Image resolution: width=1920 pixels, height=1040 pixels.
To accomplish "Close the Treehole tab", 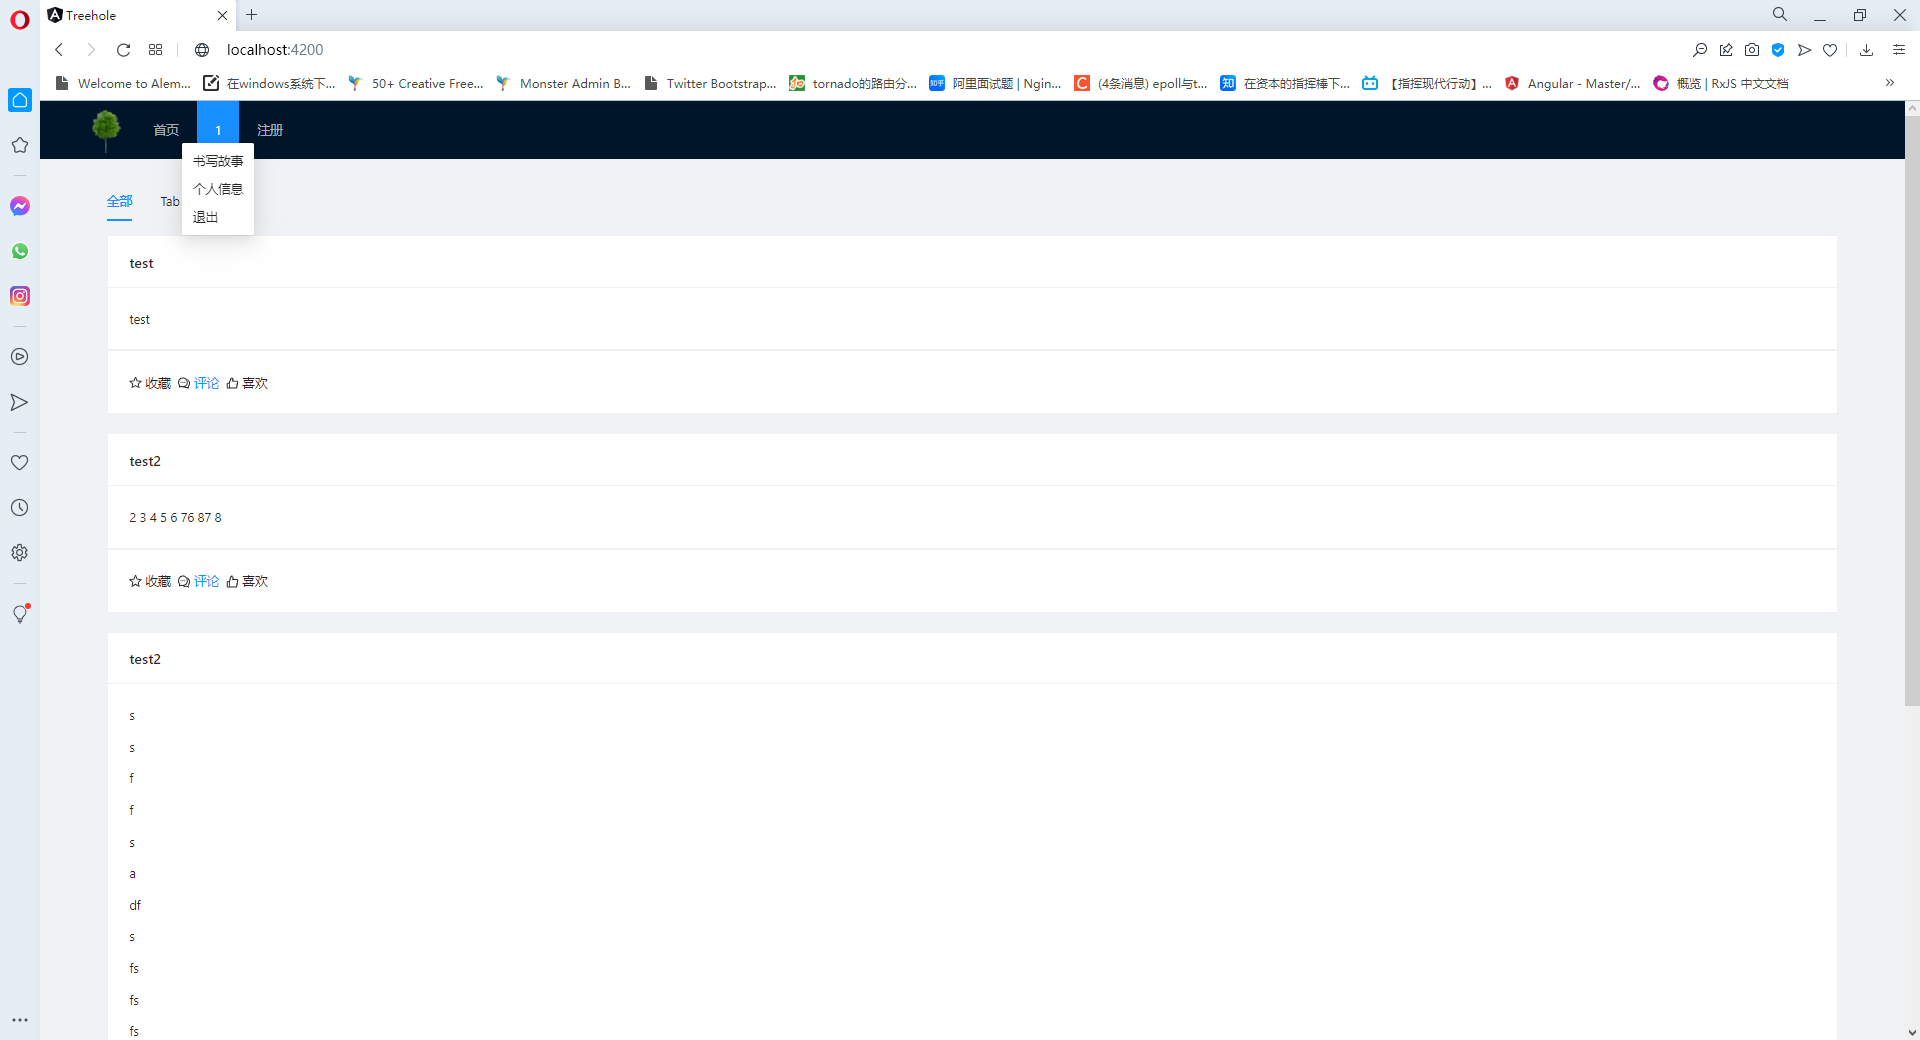I will coord(222,15).
